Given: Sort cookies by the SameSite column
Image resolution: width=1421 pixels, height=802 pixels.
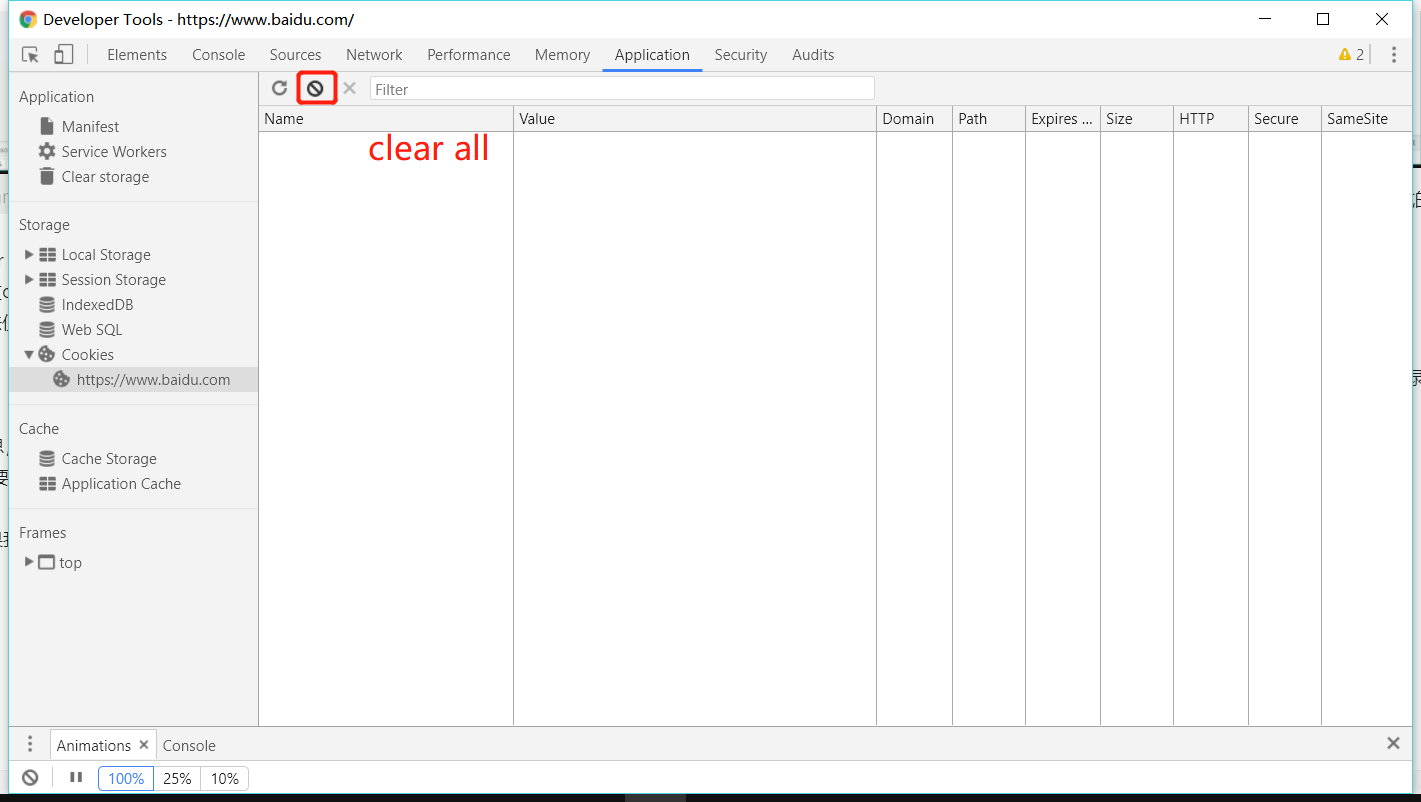Looking at the screenshot, I should tap(1366, 119).
